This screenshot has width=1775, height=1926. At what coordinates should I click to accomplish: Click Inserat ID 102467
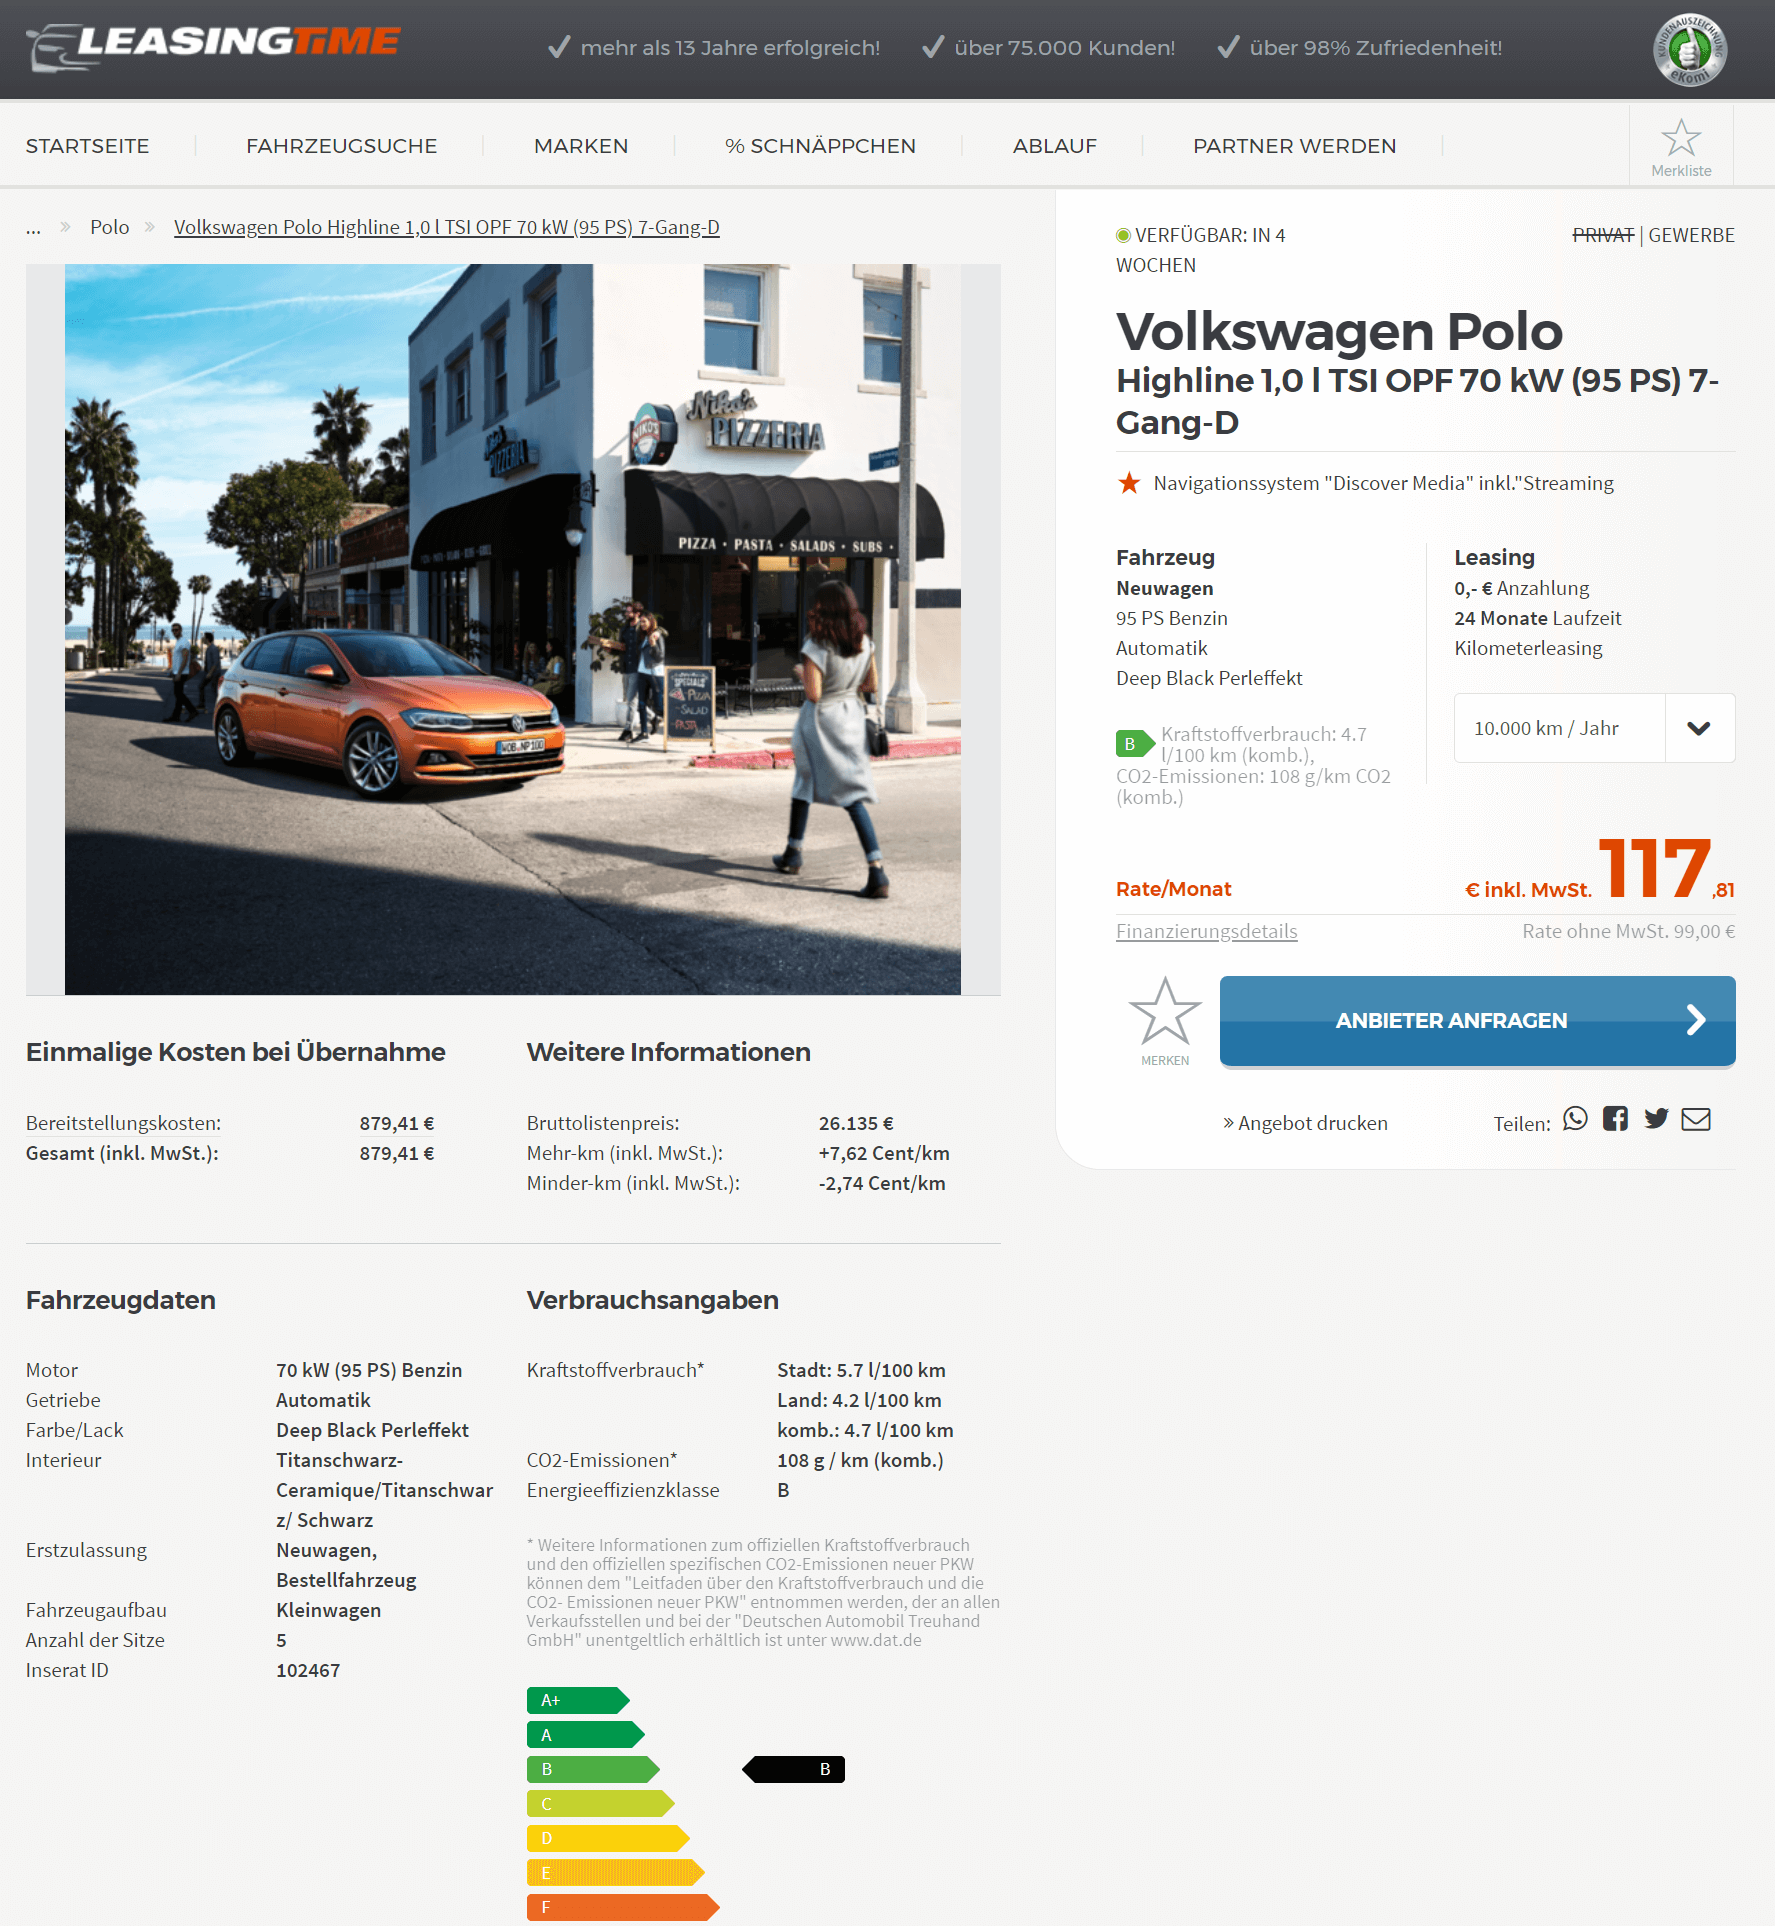click(x=308, y=1670)
